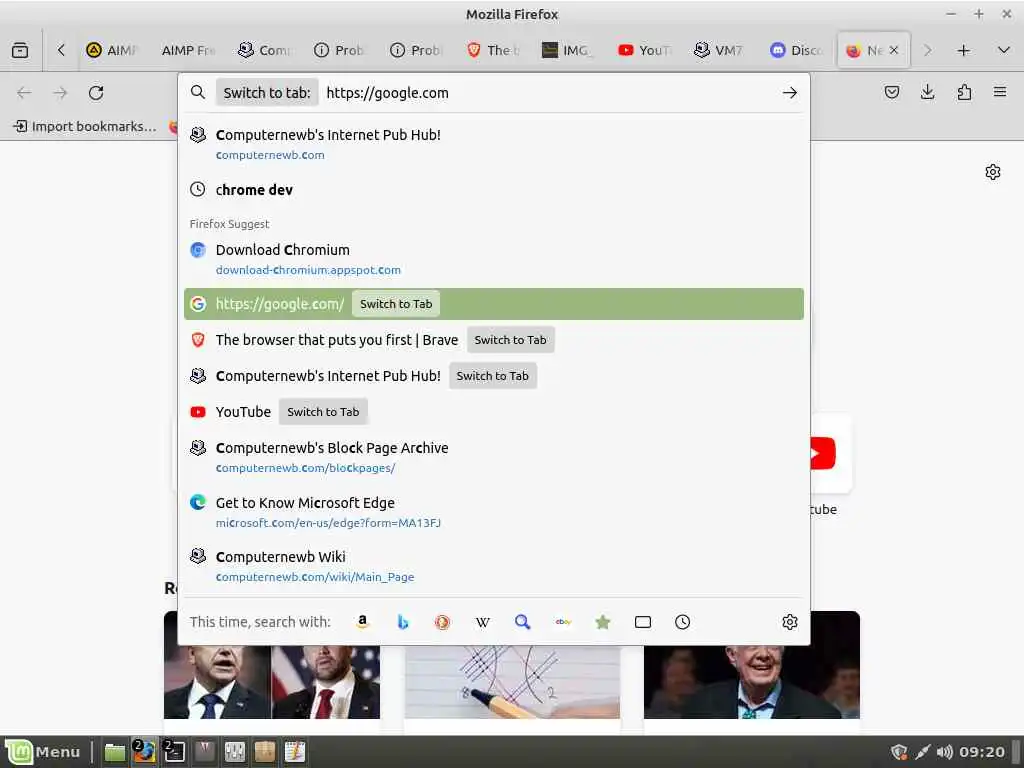Open the Firefox application menu

1000,92
